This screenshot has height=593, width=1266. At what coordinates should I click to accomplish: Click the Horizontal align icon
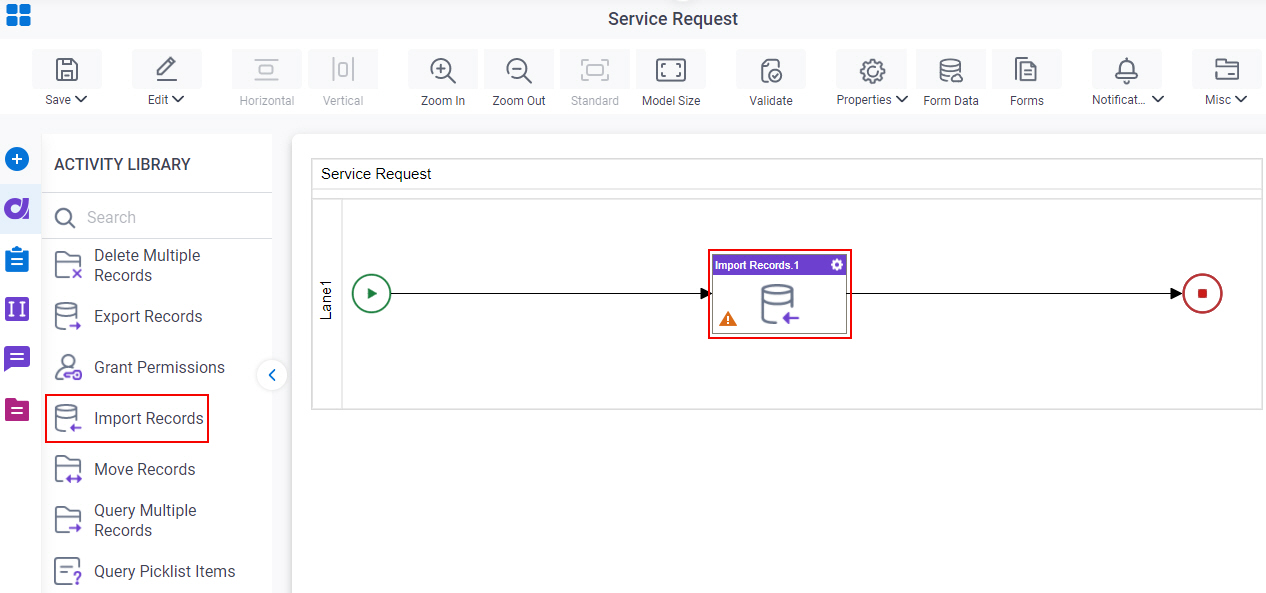(266, 70)
